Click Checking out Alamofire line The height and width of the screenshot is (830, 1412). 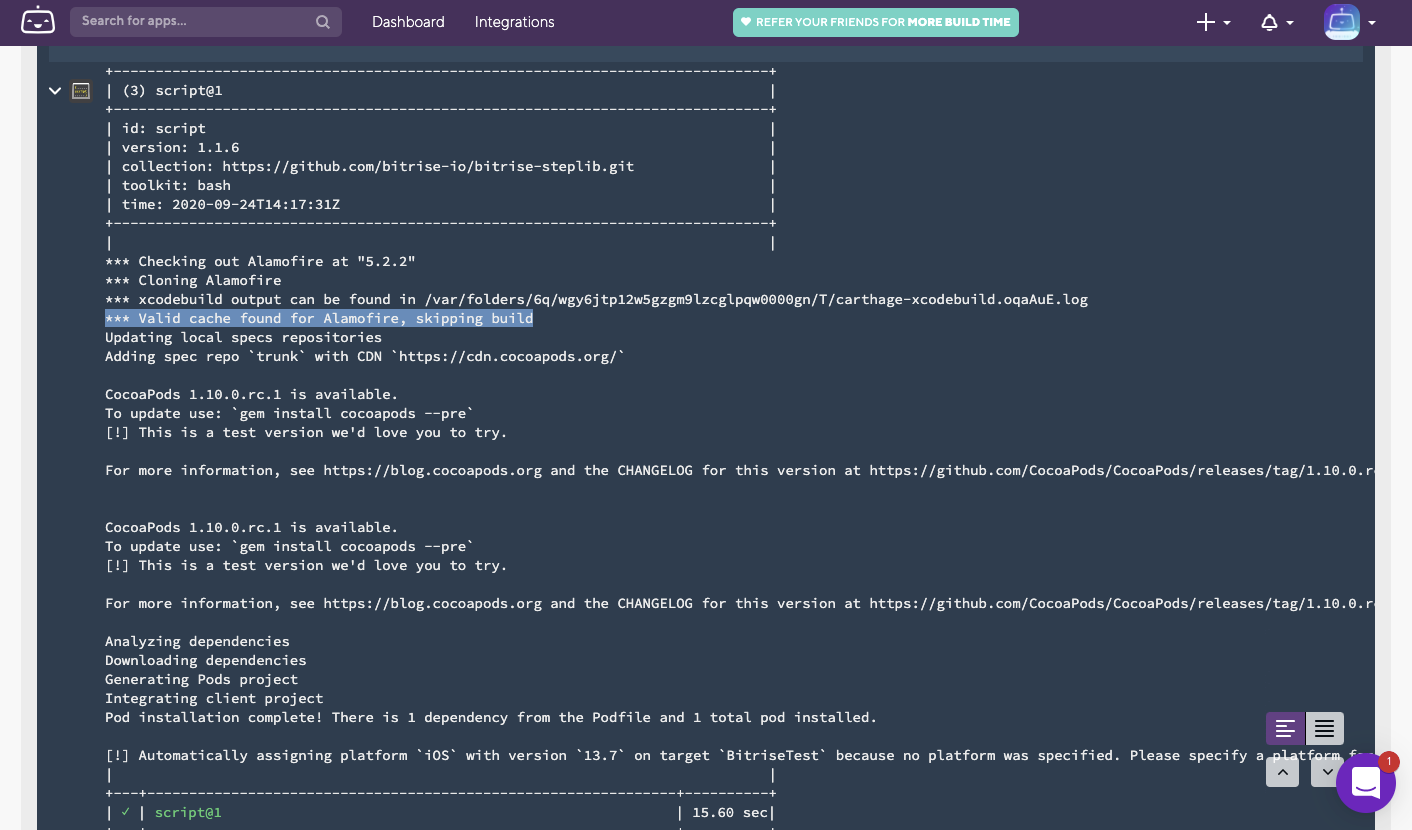point(260,262)
